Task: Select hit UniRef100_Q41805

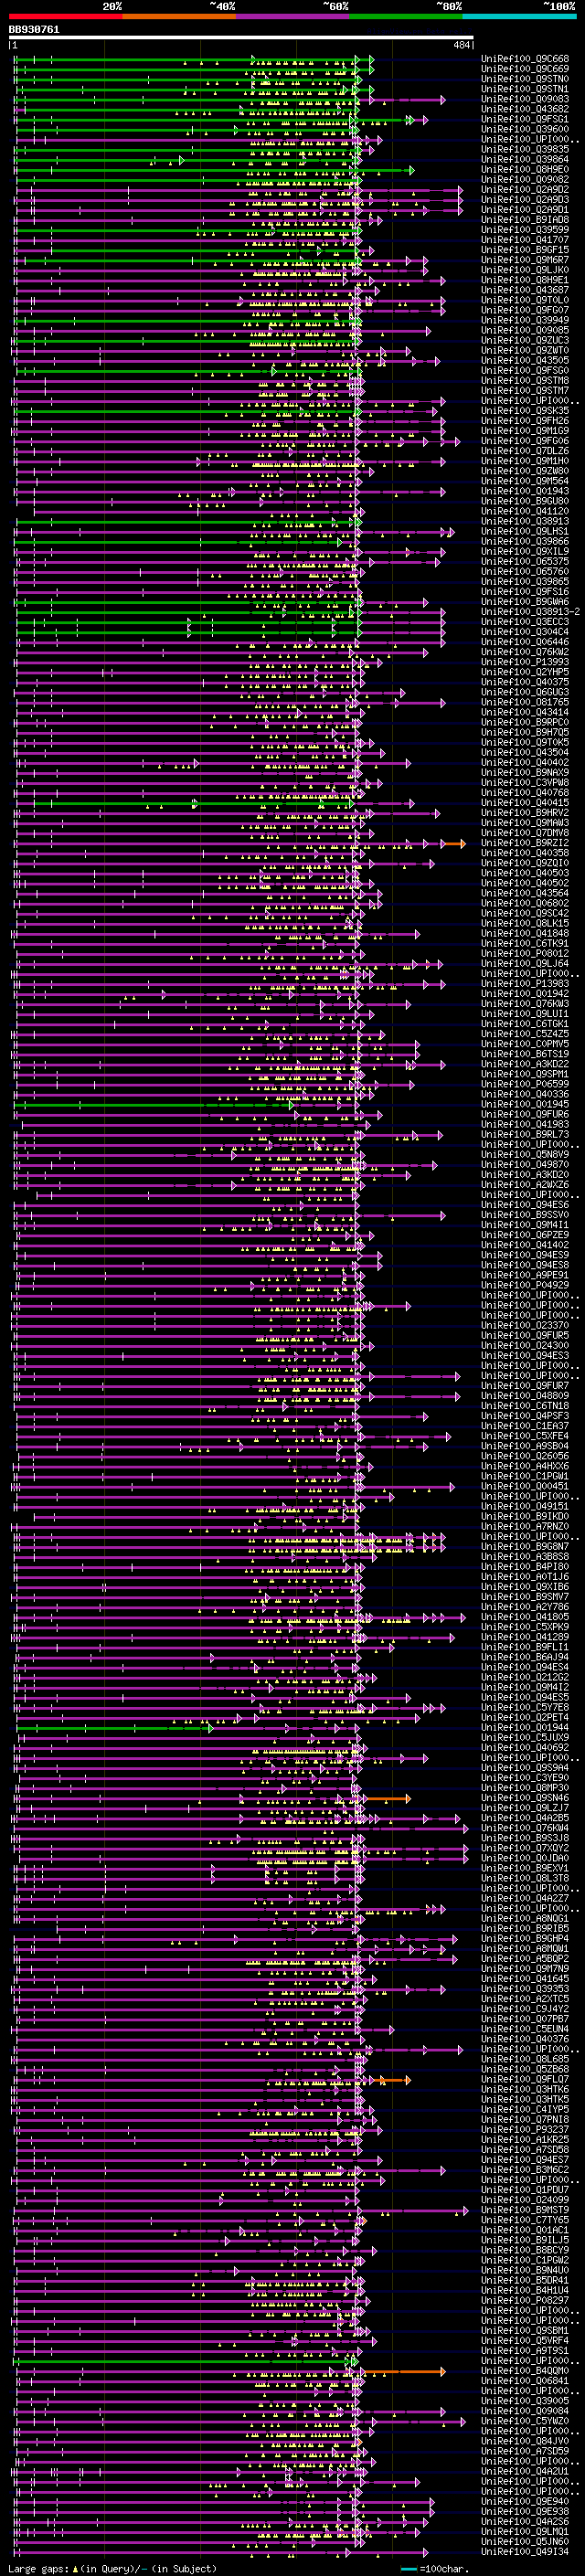Action: click(525, 1617)
